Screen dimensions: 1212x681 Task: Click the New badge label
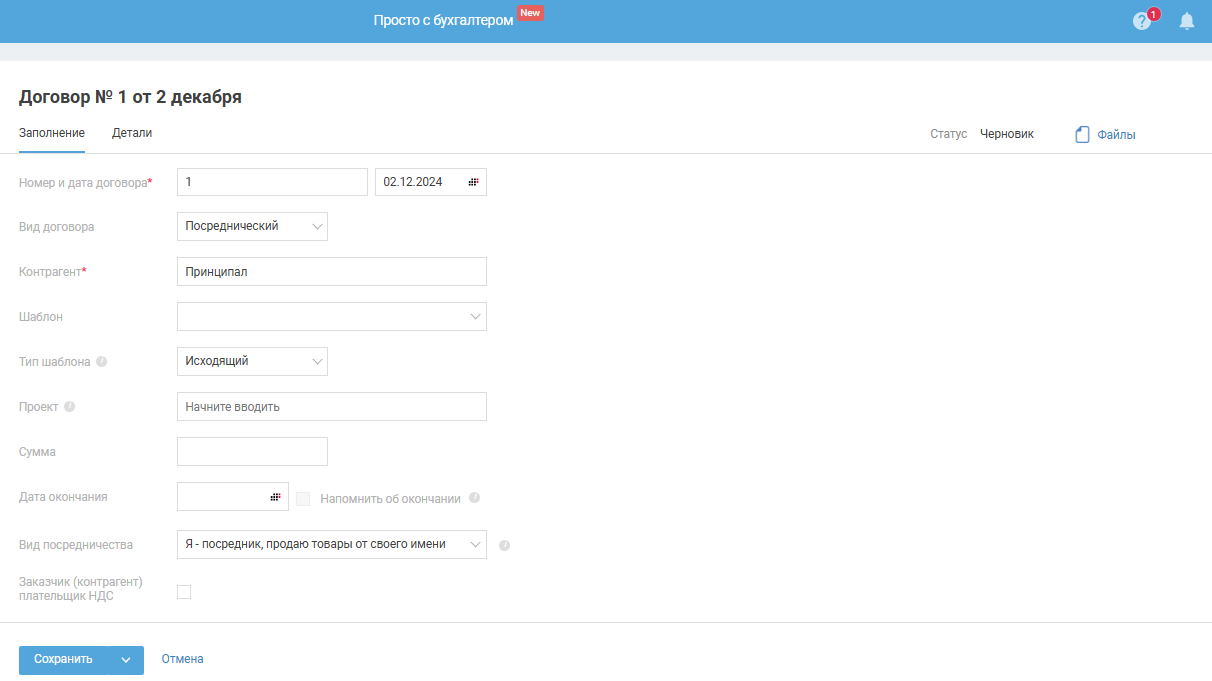tap(530, 14)
